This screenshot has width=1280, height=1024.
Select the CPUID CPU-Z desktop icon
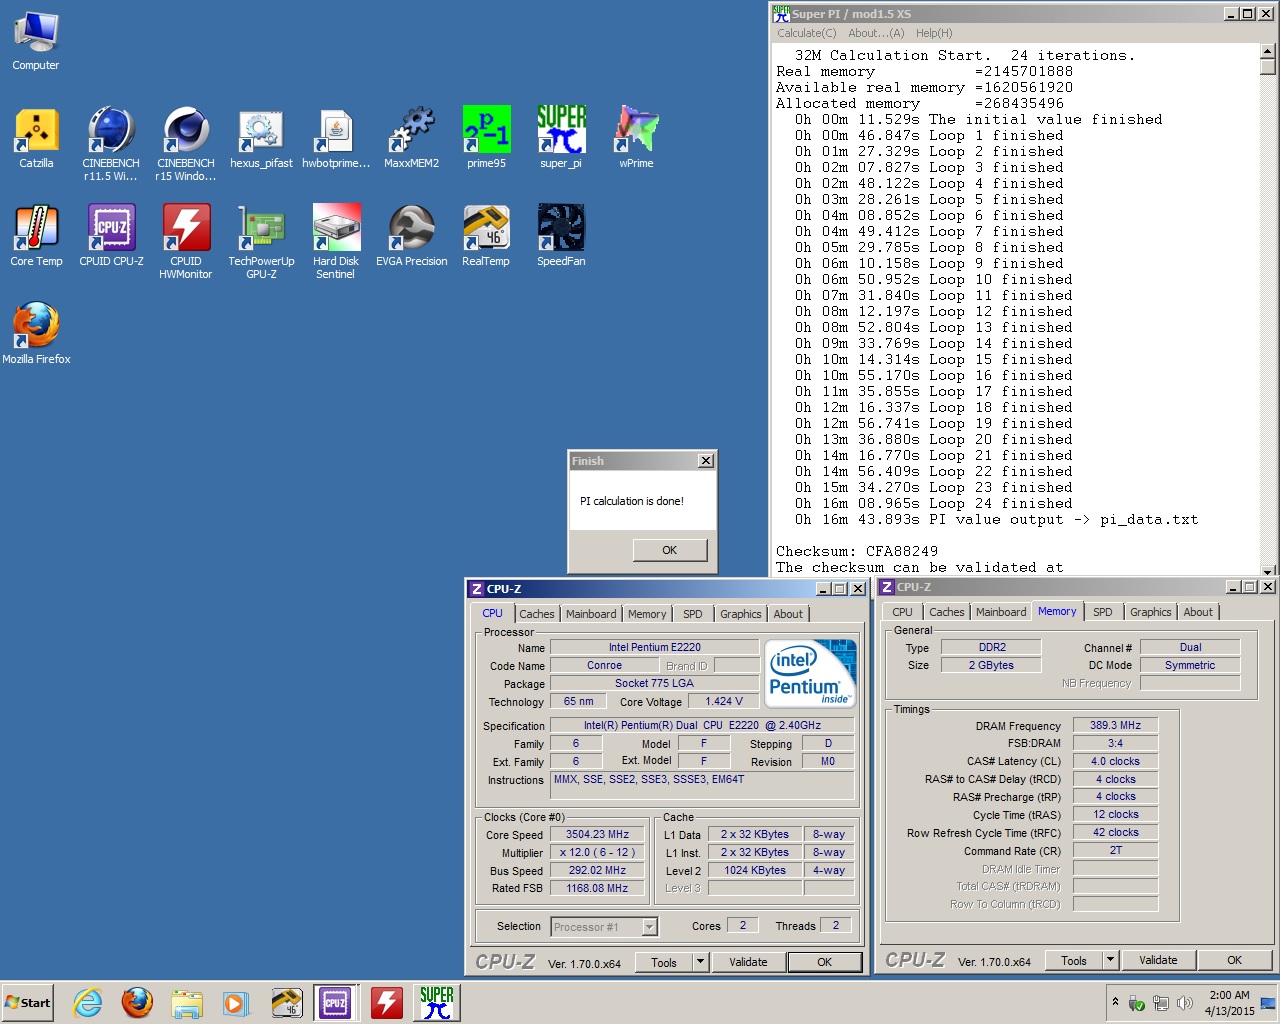pyautogui.click(x=111, y=236)
